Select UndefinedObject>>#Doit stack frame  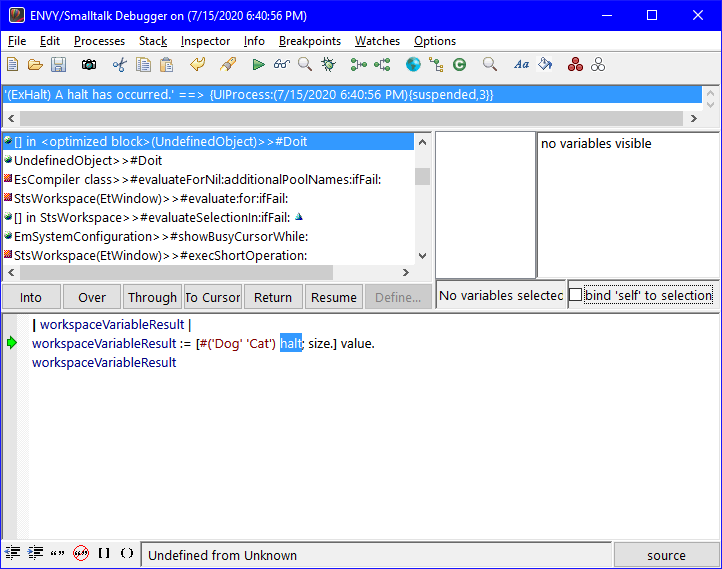(x=88, y=160)
